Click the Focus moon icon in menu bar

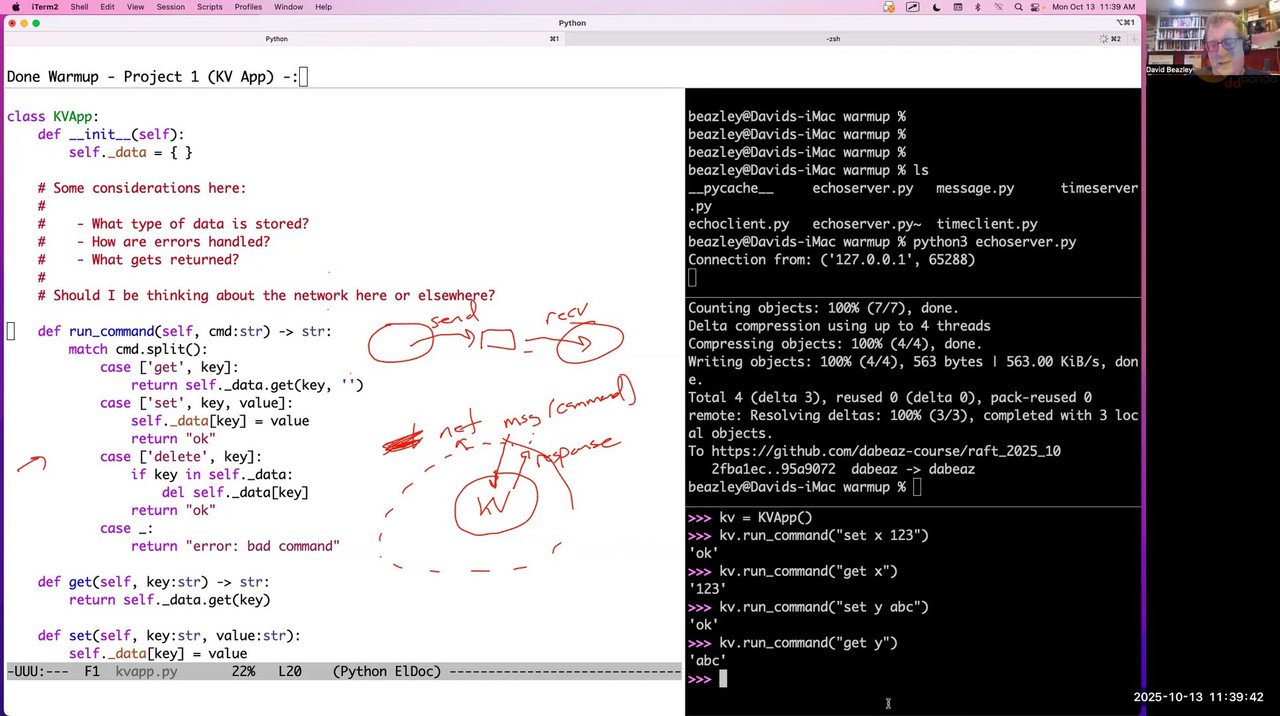point(936,7)
